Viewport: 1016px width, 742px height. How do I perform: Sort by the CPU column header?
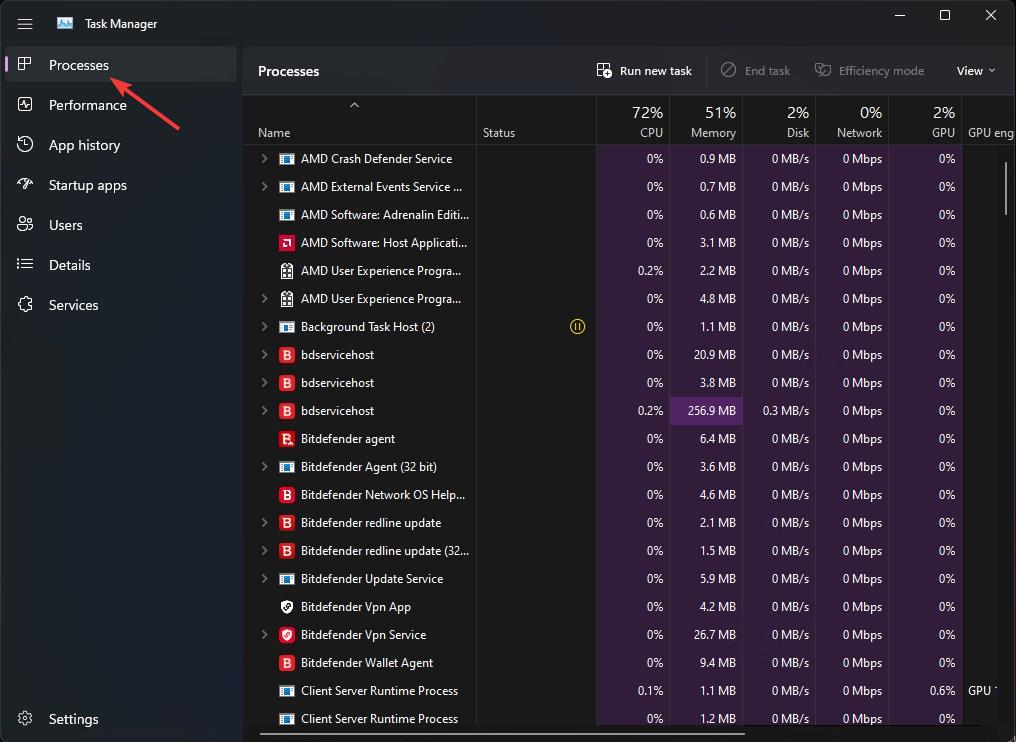click(x=633, y=121)
